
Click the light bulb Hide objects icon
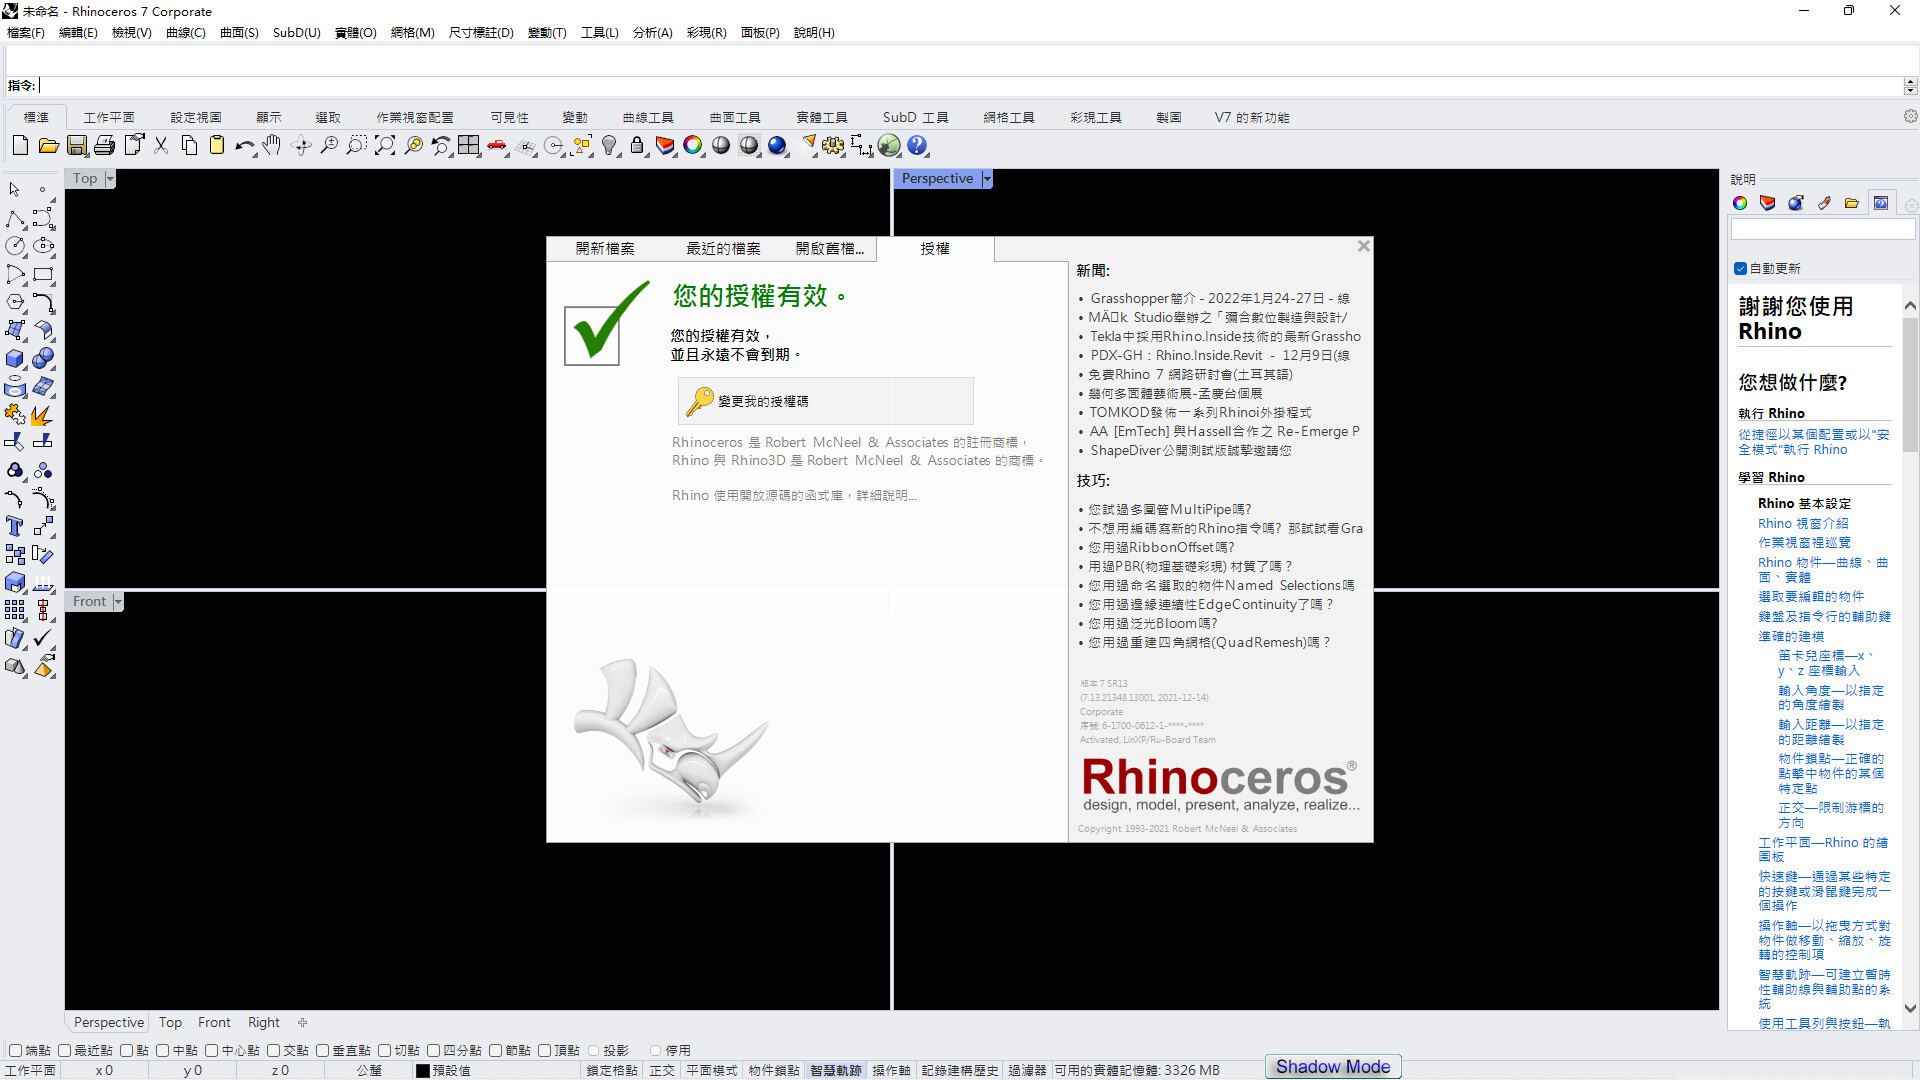tap(609, 146)
